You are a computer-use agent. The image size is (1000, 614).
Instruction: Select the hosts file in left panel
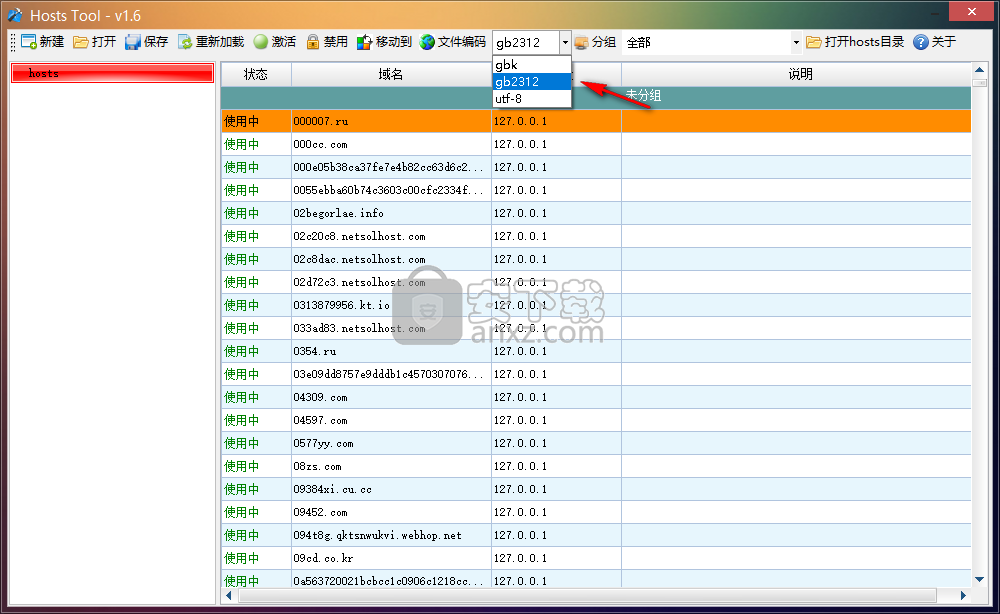[112, 73]
